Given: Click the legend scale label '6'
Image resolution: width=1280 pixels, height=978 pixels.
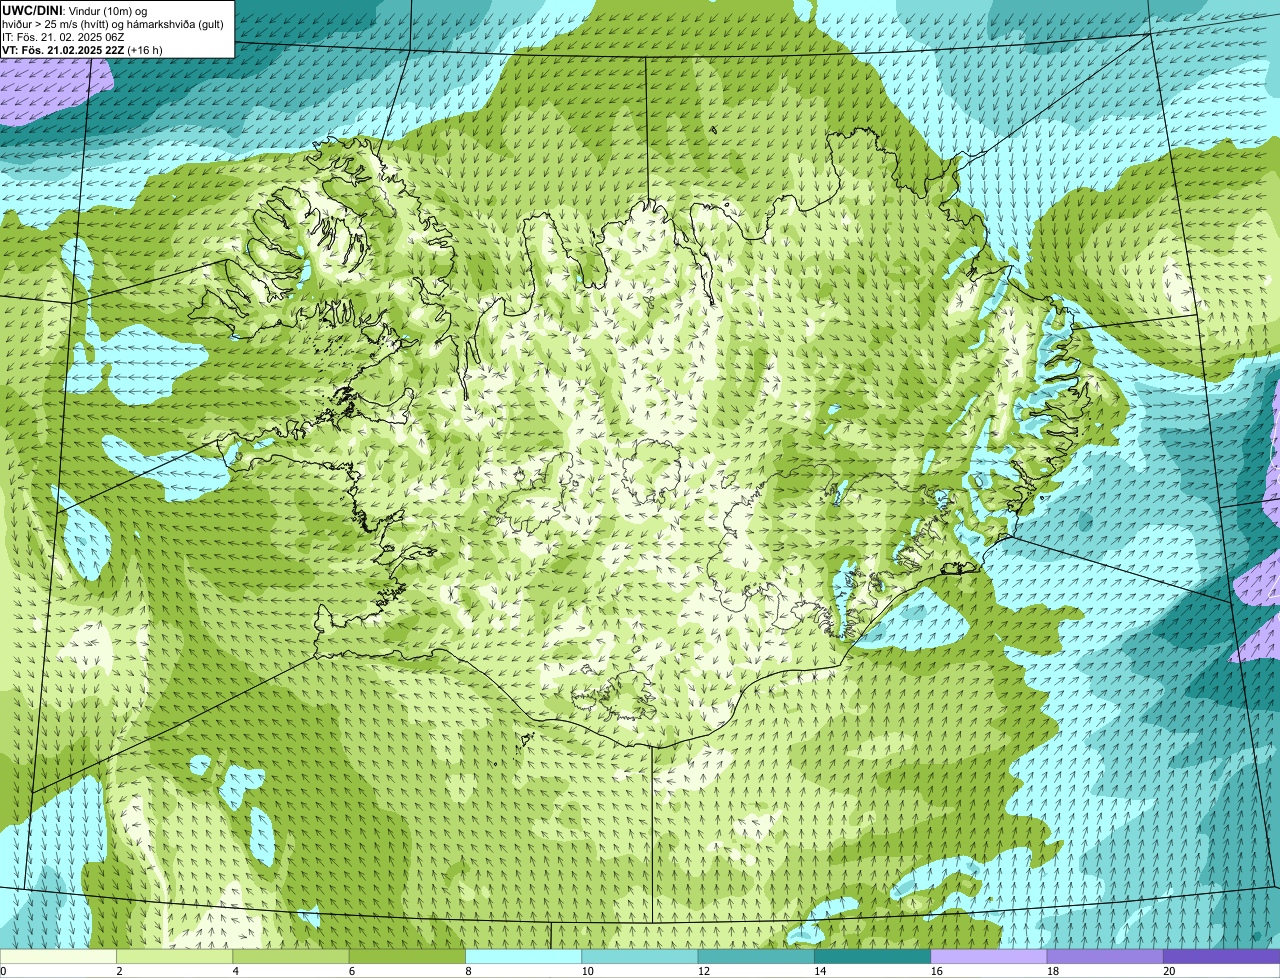Looking at the screenshot, I should 352,971.
